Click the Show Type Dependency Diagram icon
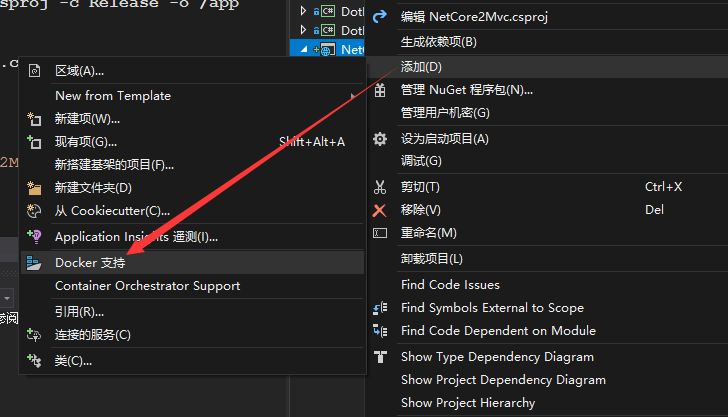Screen dimensions: 728x417 (380, 357)
